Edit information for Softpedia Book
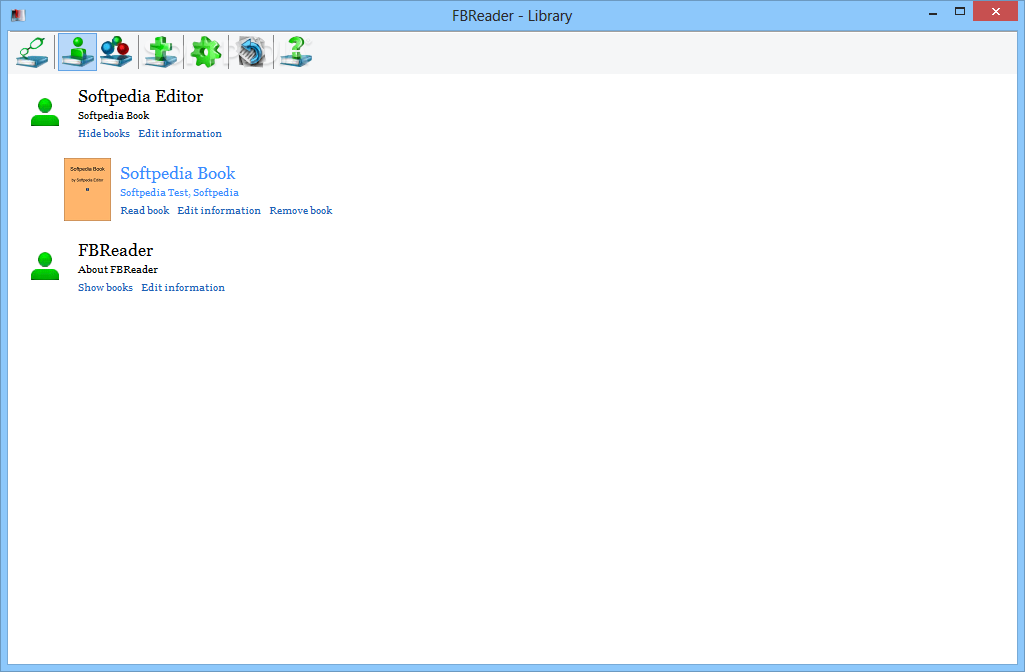The image size is (1025, 672). tap(219, 210)
